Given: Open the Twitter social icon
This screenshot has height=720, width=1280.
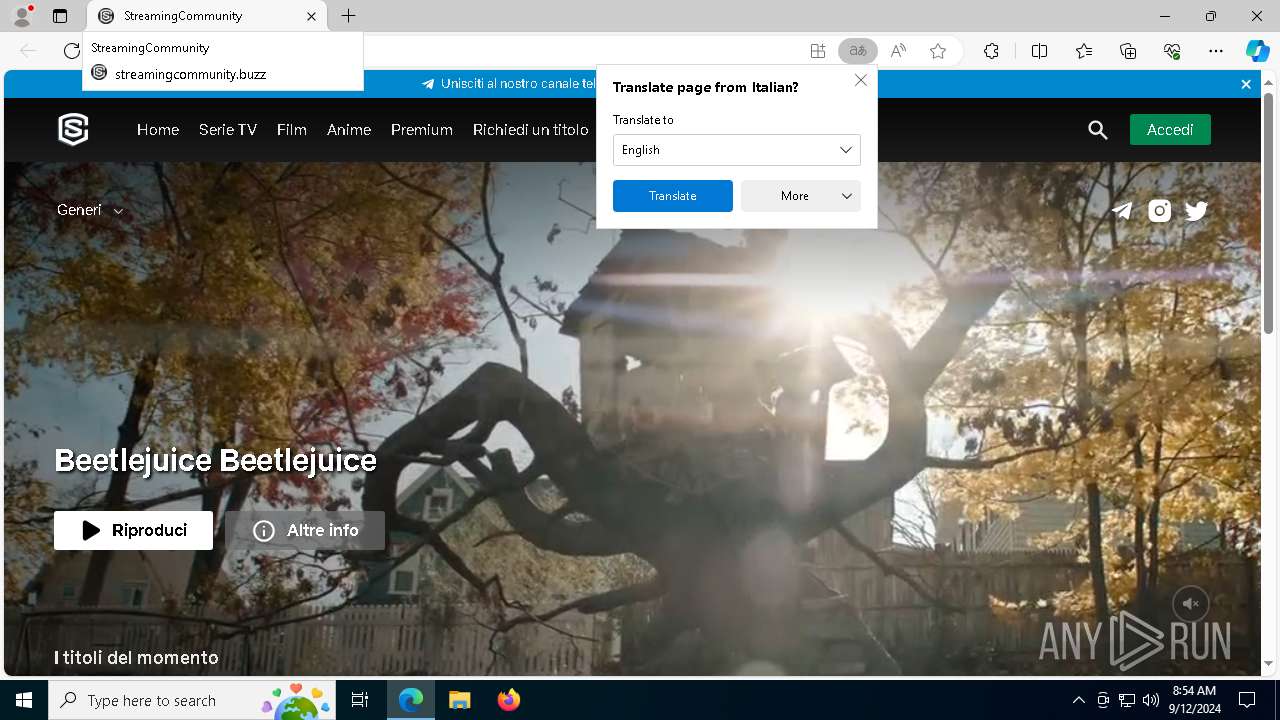Looking at the screenshot, I should [1196, 210].
